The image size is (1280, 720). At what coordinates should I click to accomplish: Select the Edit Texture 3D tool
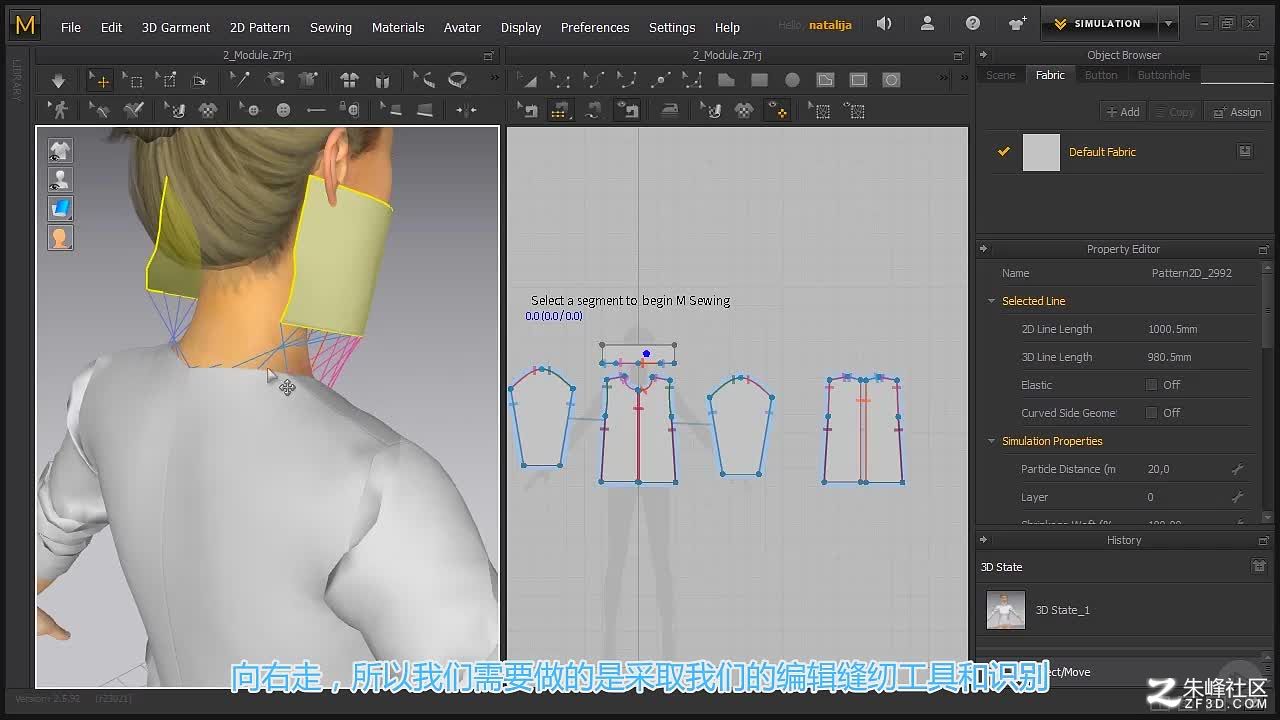coord(177,110)
